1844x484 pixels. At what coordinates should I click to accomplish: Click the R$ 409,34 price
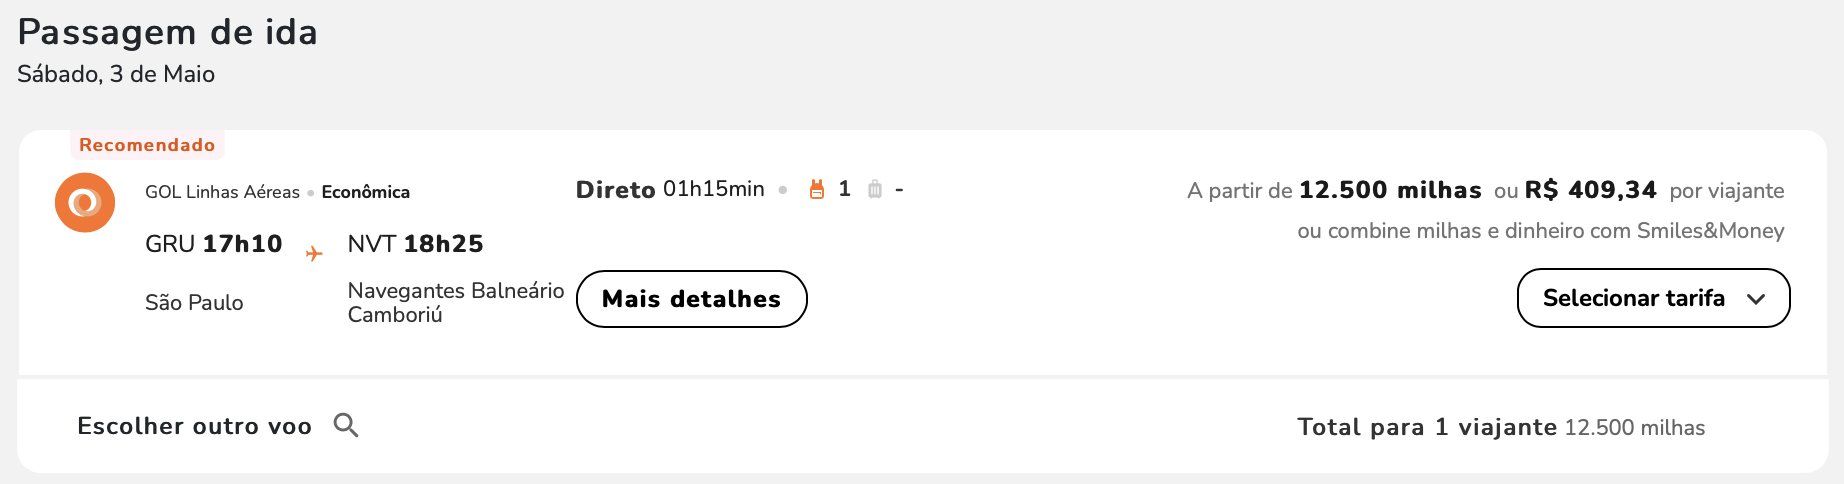click(1590, 190)
